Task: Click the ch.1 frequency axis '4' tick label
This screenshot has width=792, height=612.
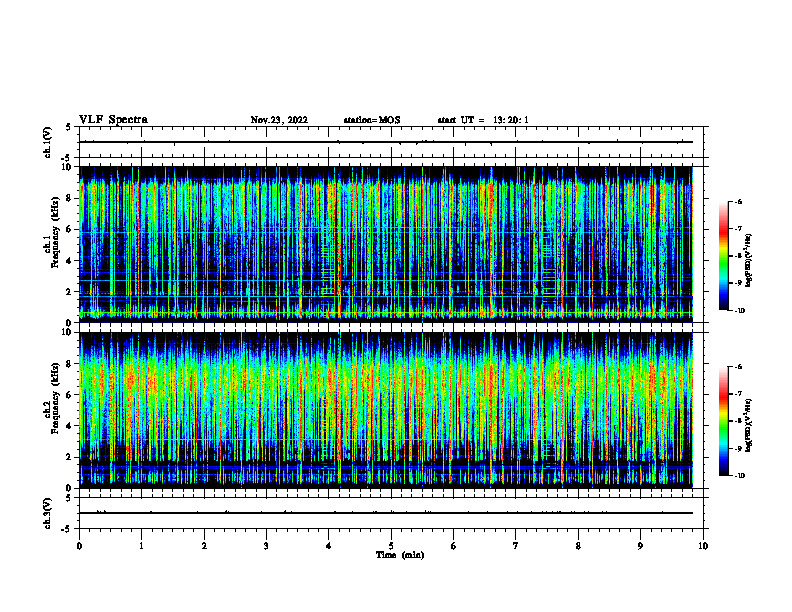Action: click(x=69, y=261)
